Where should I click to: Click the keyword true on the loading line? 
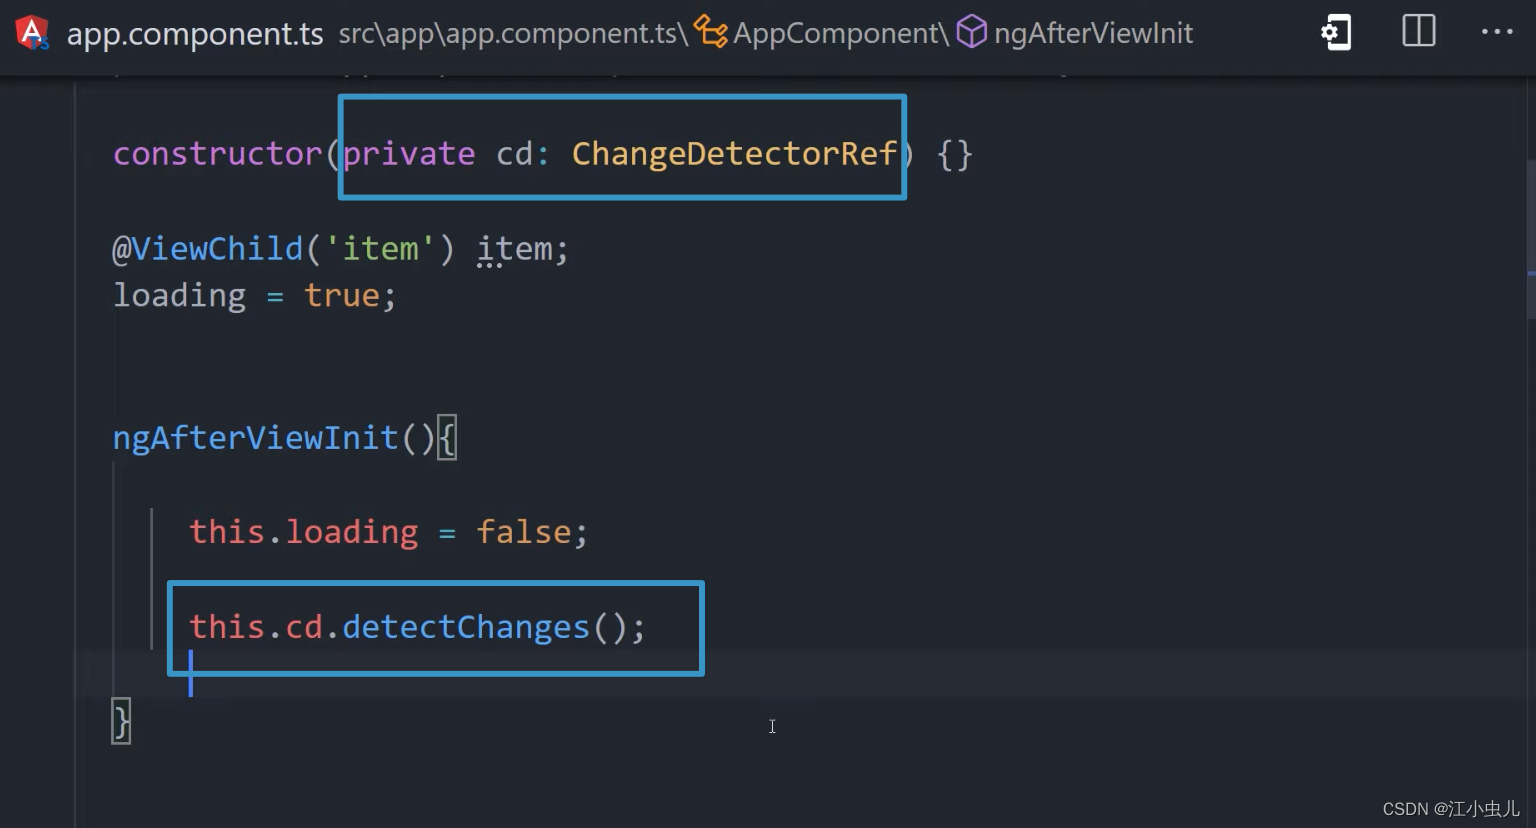(342, 295)
